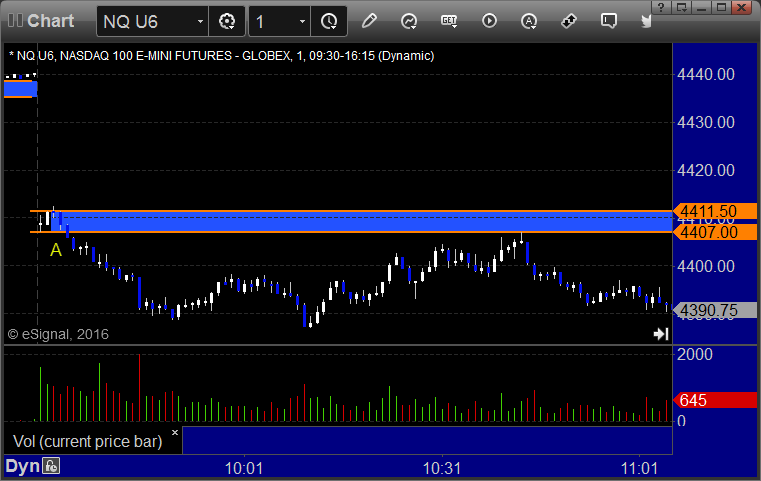761x481 pixels.
Task: Jump to latest bar arrow icon
Action: pyautogui.click(x=661, y=334)
